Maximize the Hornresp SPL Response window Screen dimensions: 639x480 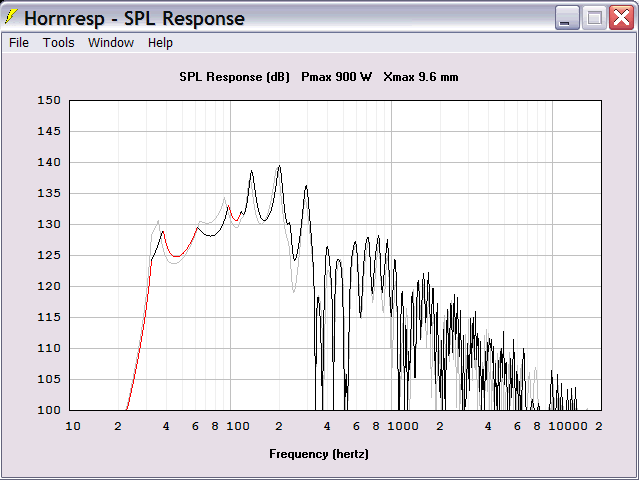click(x=594, y=18)
